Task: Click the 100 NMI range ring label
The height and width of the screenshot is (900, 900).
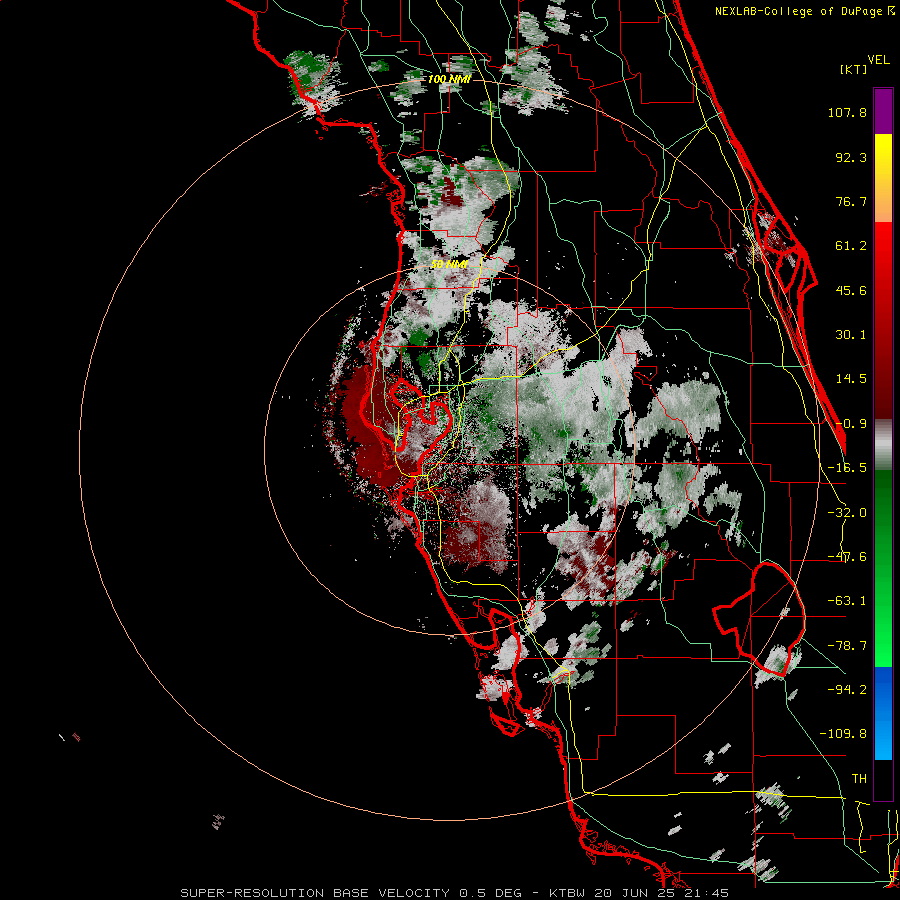Action: pyautogui.click(x=449, y=79)
